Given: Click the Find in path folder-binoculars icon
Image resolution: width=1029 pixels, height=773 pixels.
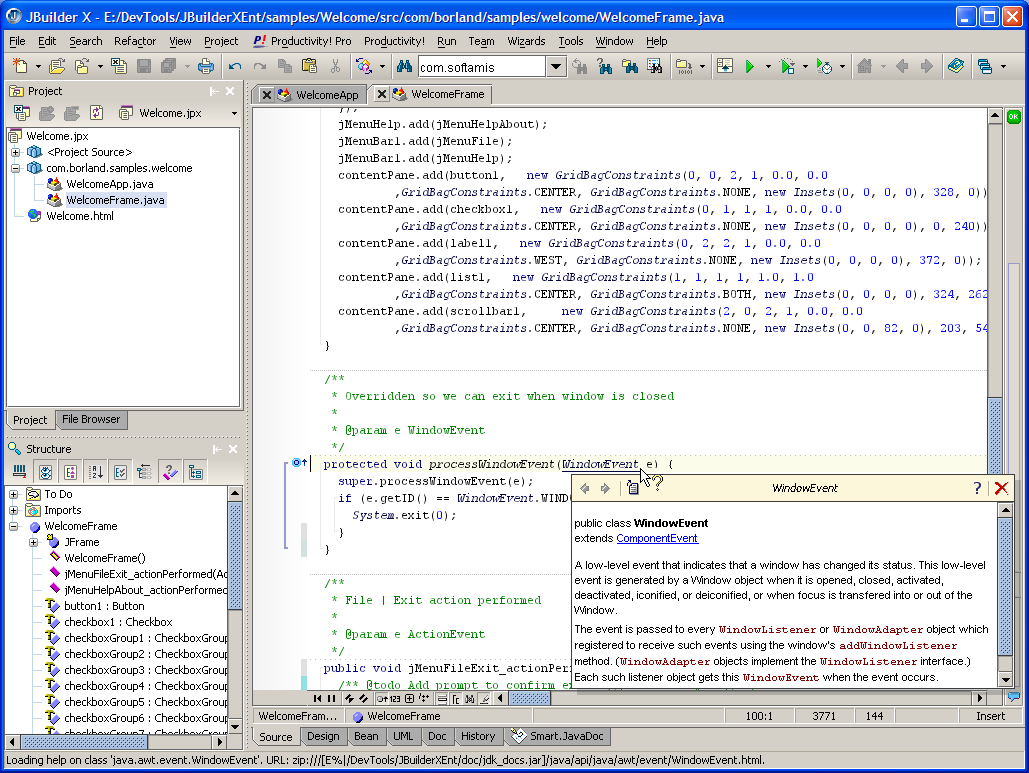Looking at the screenshot, I should [x=630, y=66].
